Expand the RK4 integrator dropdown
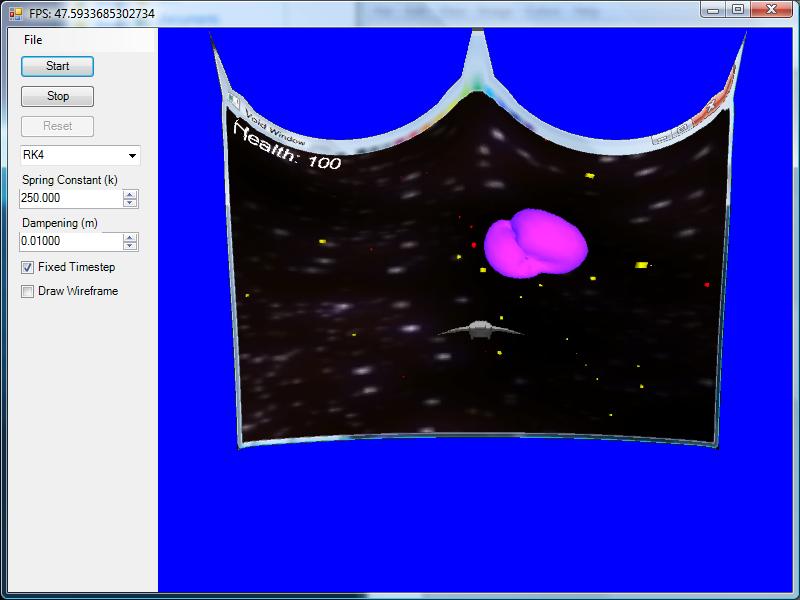Viewport: 800px width, 600px height. 132,156
